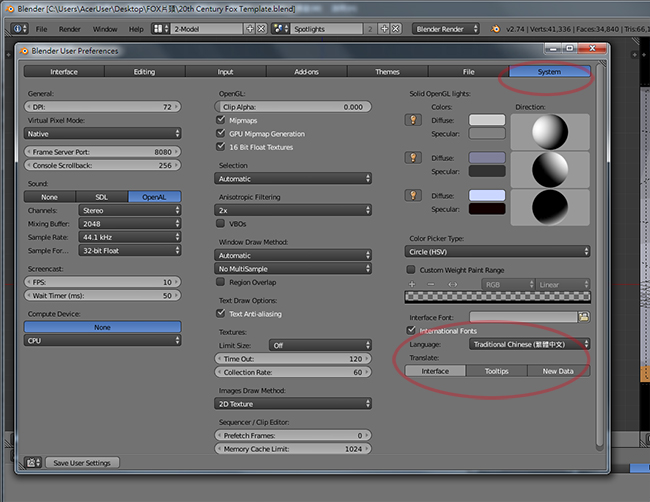Open No MultiSample dropdown
The image size is (650, 502).
point(293,269)
